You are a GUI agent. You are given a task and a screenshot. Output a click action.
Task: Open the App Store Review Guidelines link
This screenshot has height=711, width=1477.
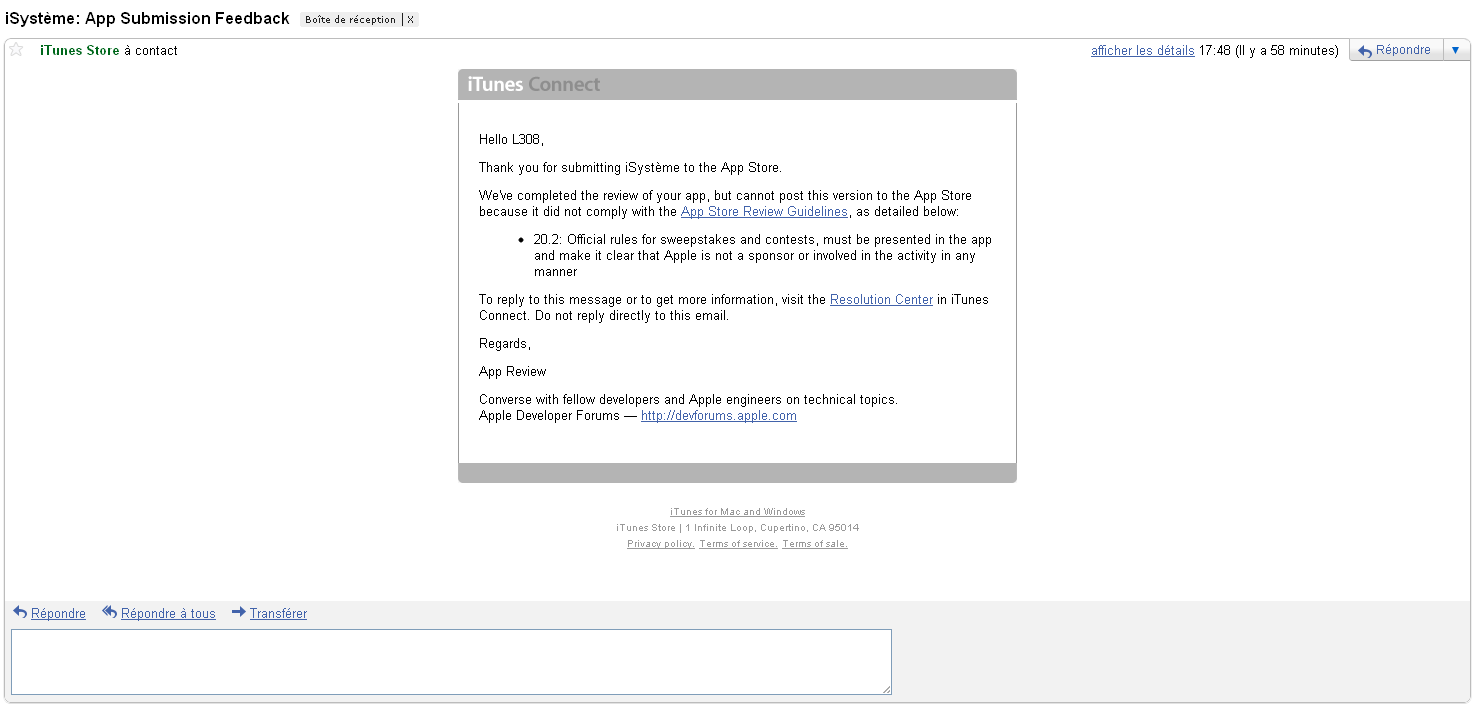pos(764,212)
